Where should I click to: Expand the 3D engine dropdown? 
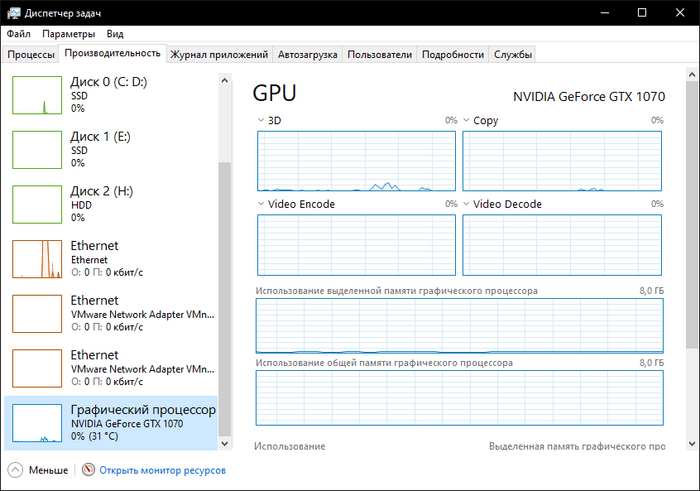(x=262, y=120)
